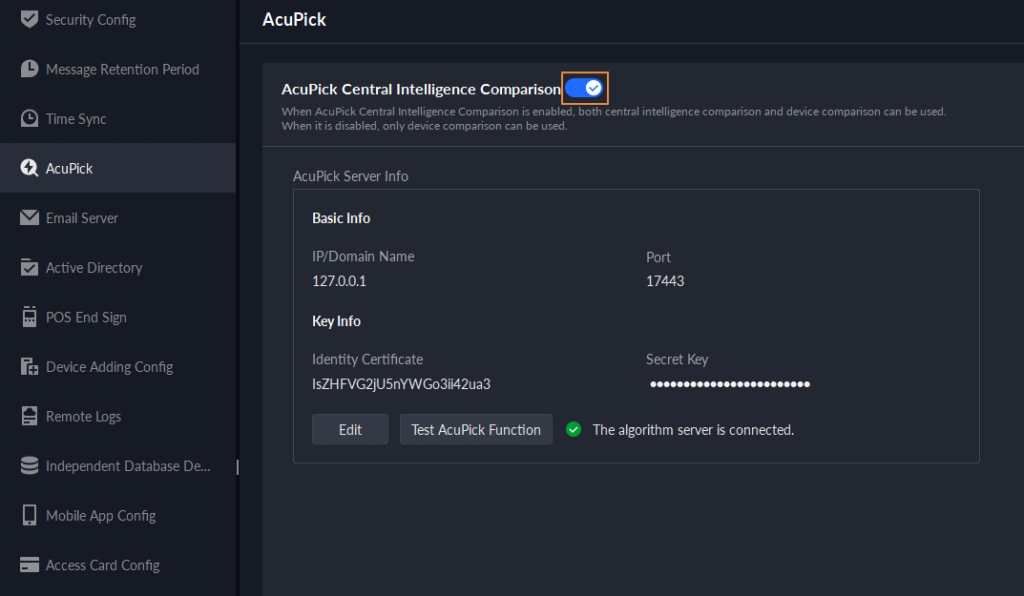The image size is (1024, 596).
Task: Select AcuPick in the sidebar
Action: (x=69, y=168)
